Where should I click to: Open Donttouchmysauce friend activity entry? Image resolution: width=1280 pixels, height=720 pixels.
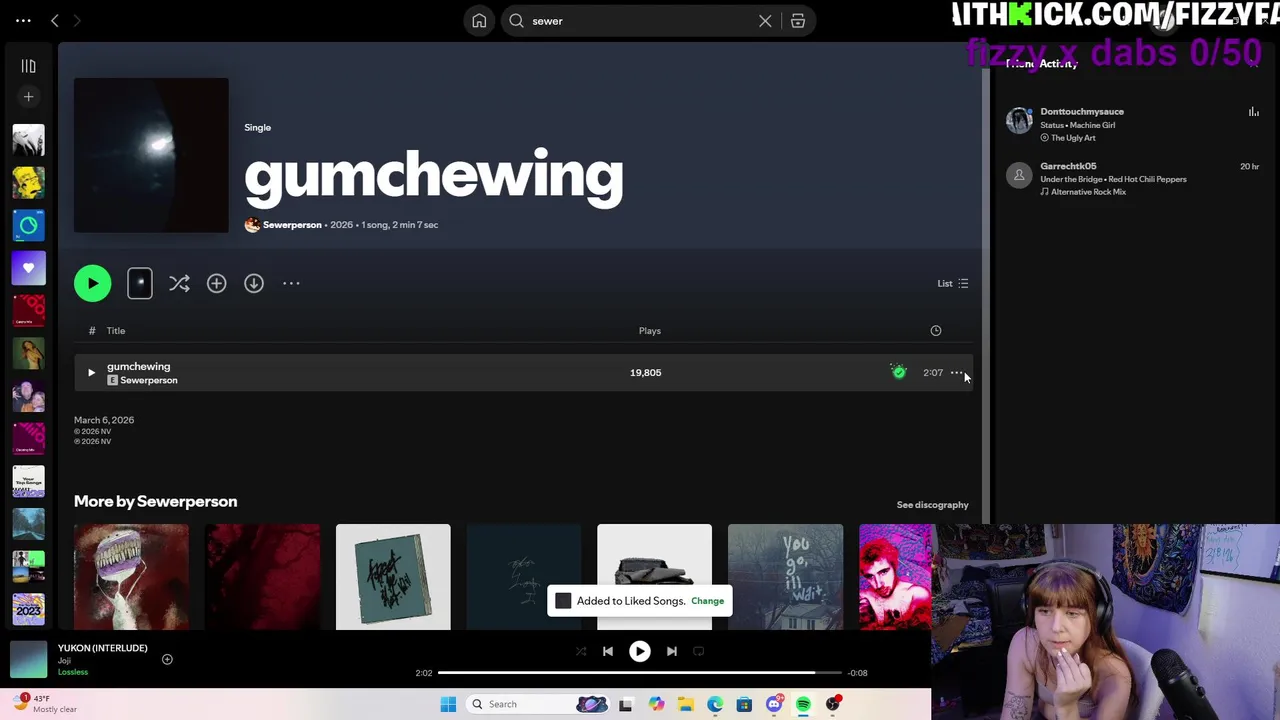1133,124
